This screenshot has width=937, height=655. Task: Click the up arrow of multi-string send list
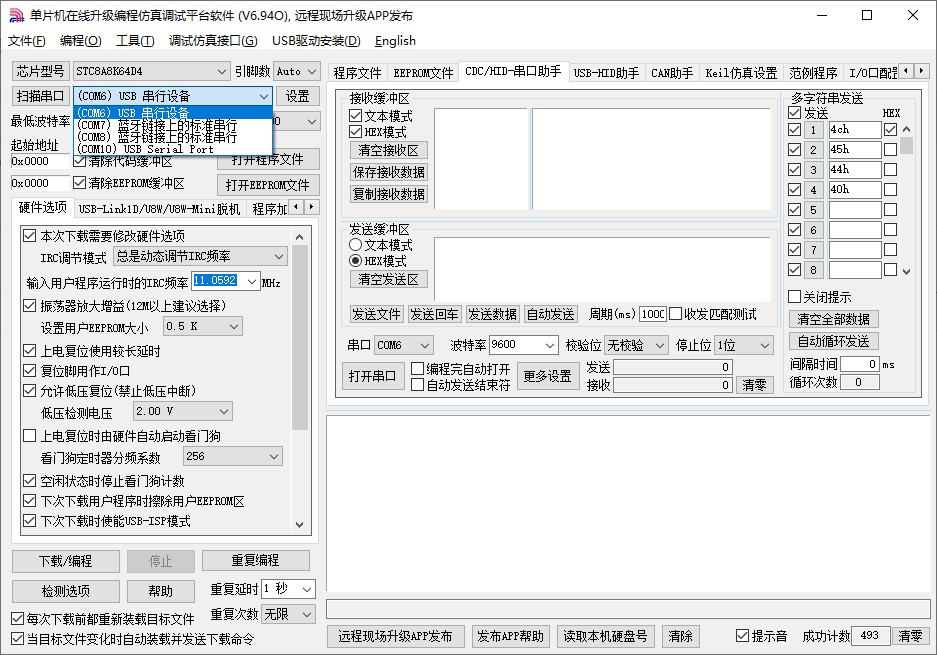(907, 129)
